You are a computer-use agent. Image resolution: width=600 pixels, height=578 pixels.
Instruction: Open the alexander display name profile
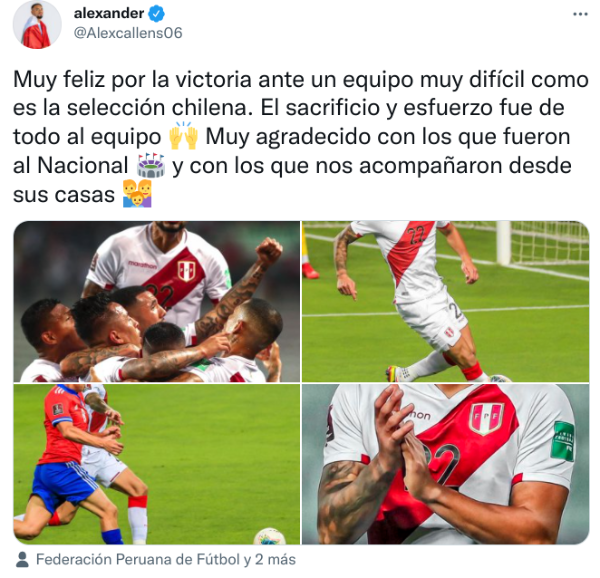tap(109, 14)
